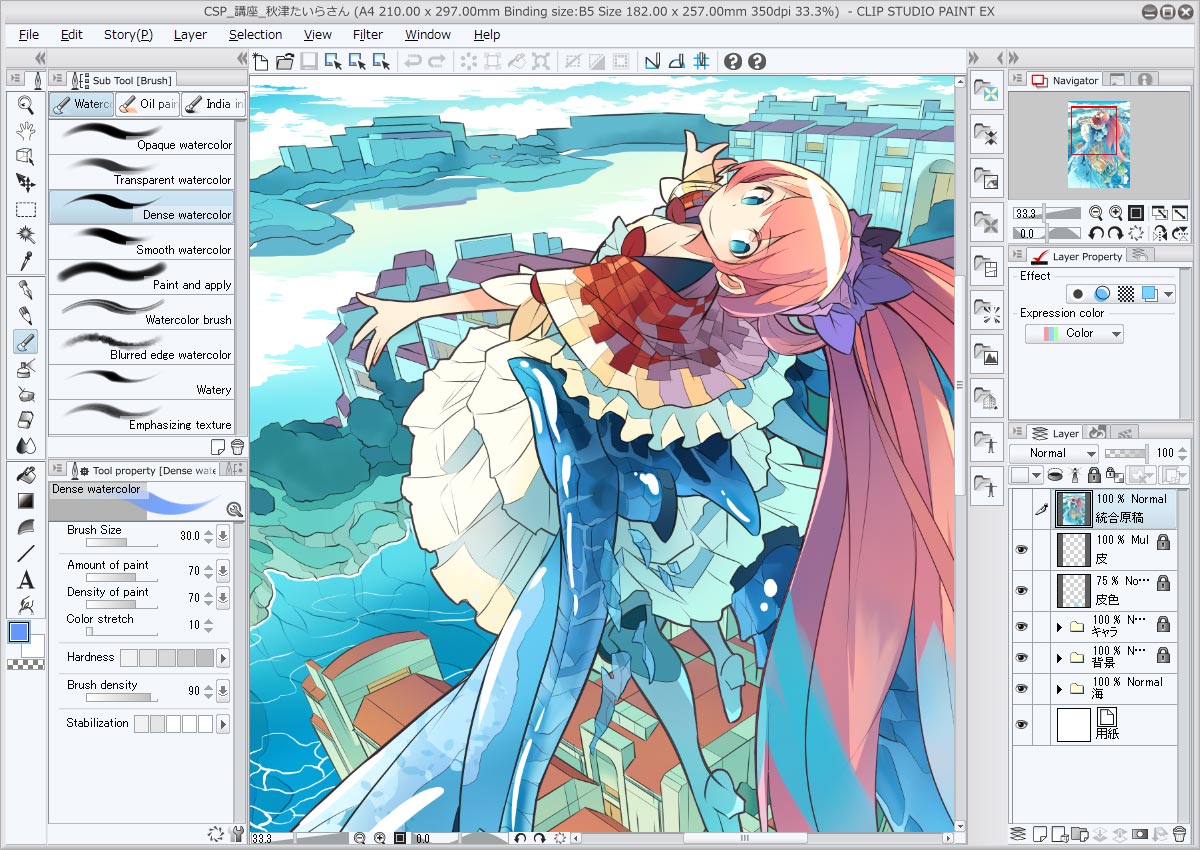
Task: Open the Filter menu
Action: [368, 35]
